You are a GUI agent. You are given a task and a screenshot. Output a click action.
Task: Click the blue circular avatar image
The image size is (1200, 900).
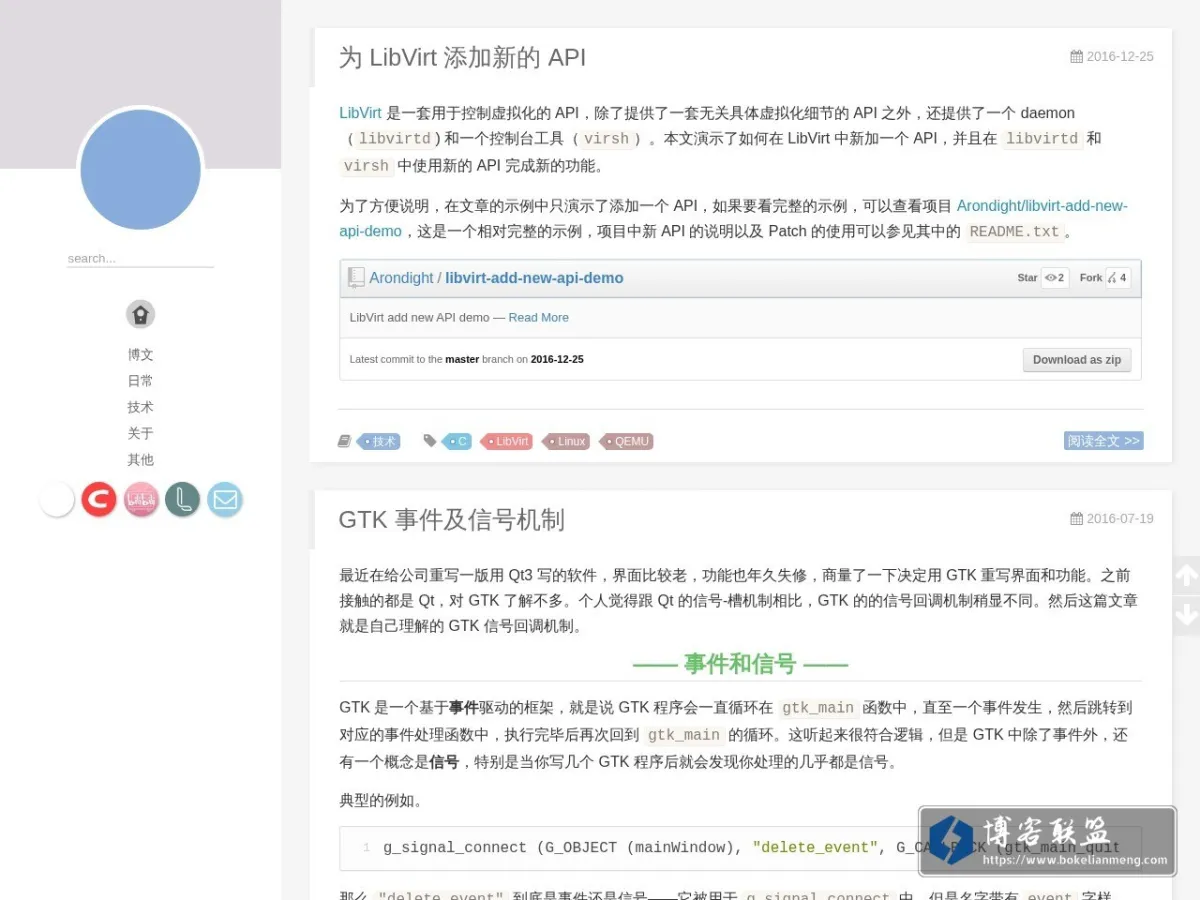click(140, 169)
